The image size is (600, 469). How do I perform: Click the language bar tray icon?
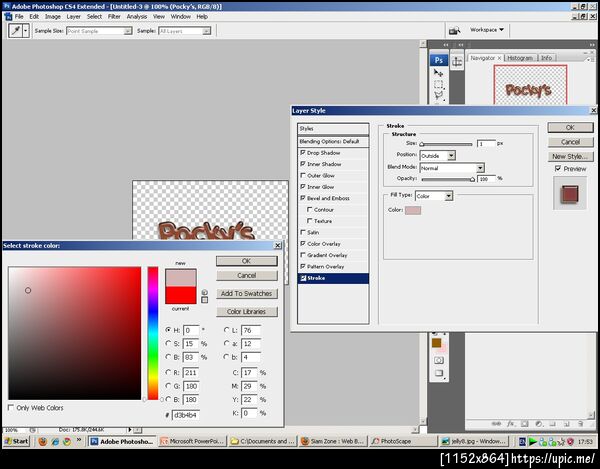coord(522,441)
